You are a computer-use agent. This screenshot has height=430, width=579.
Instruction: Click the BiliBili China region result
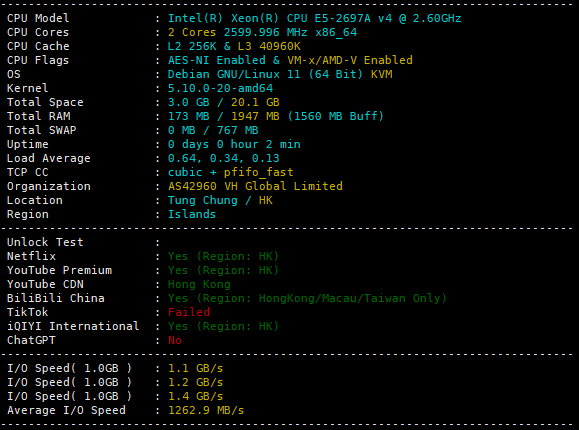(307, 298)
